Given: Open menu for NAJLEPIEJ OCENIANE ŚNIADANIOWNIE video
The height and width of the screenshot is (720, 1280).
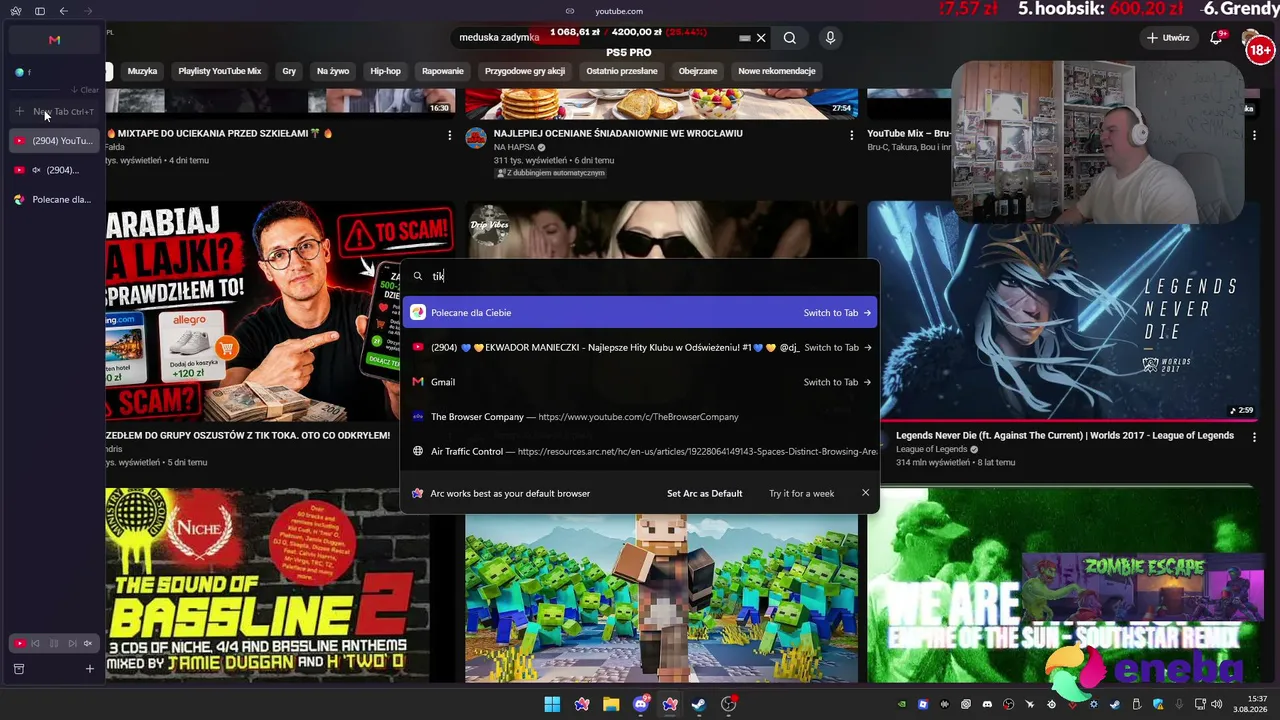Looking at the screenshot, I should coord(852,135).
